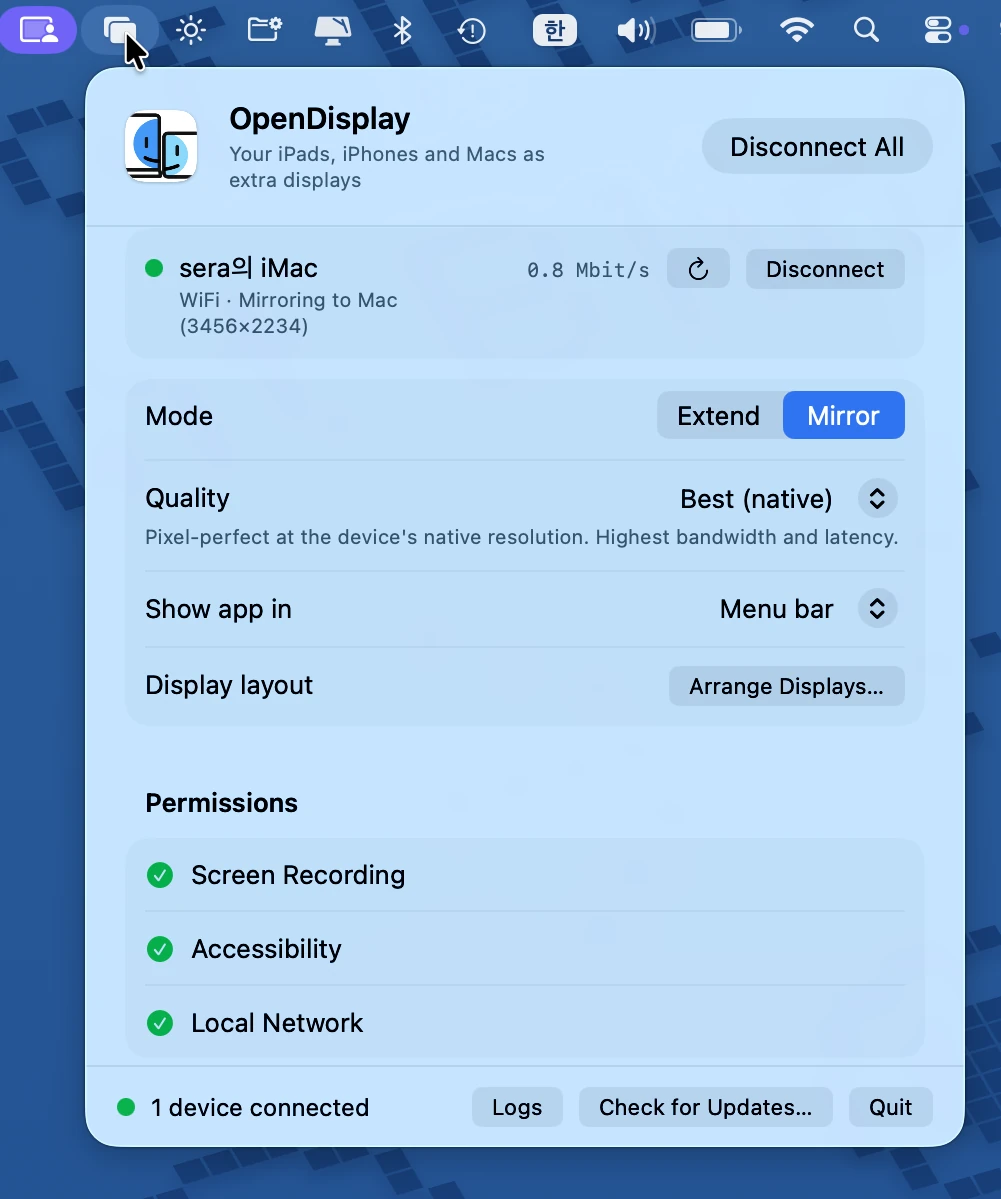Image resolution: width=1001 pixels, height=1199 pixels.
Task: Open Control Center
Action: 938,31
